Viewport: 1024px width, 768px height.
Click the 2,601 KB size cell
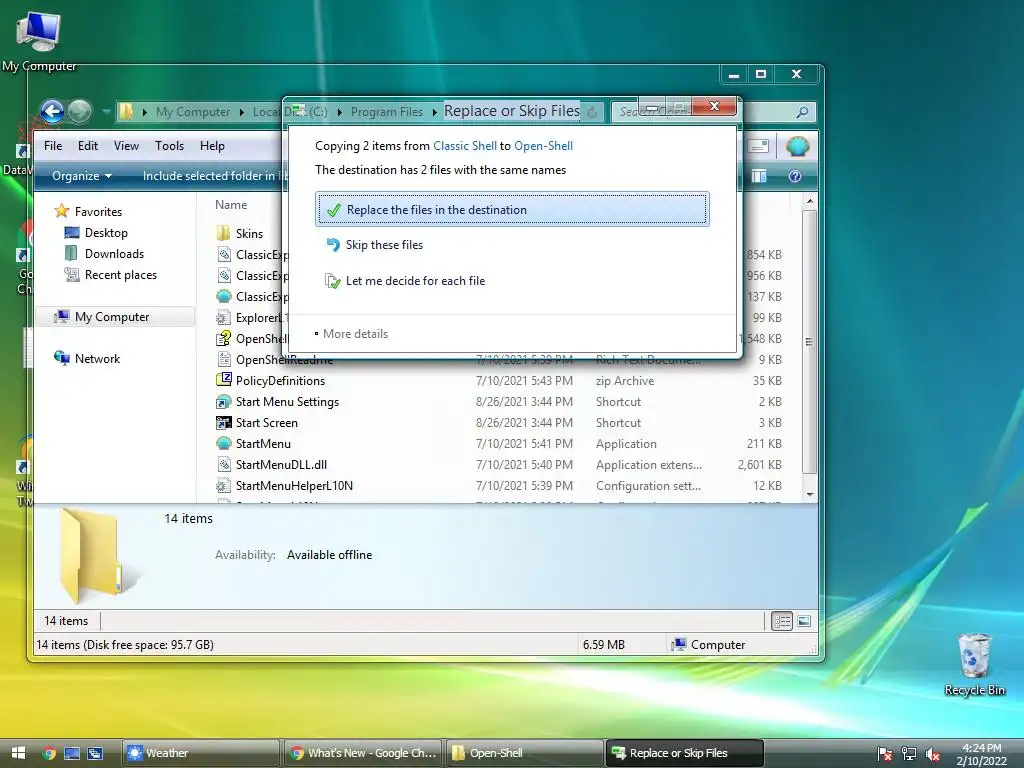760,465
